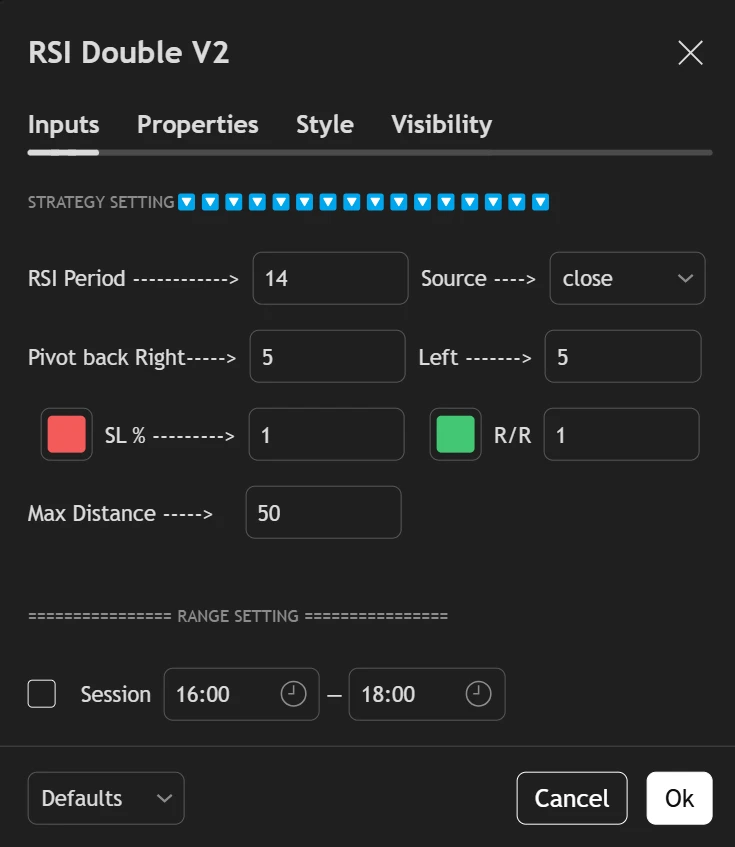Switch to the Properties tab
The width and height of the screenshot is (735, 847).
[x=197, y=125]
